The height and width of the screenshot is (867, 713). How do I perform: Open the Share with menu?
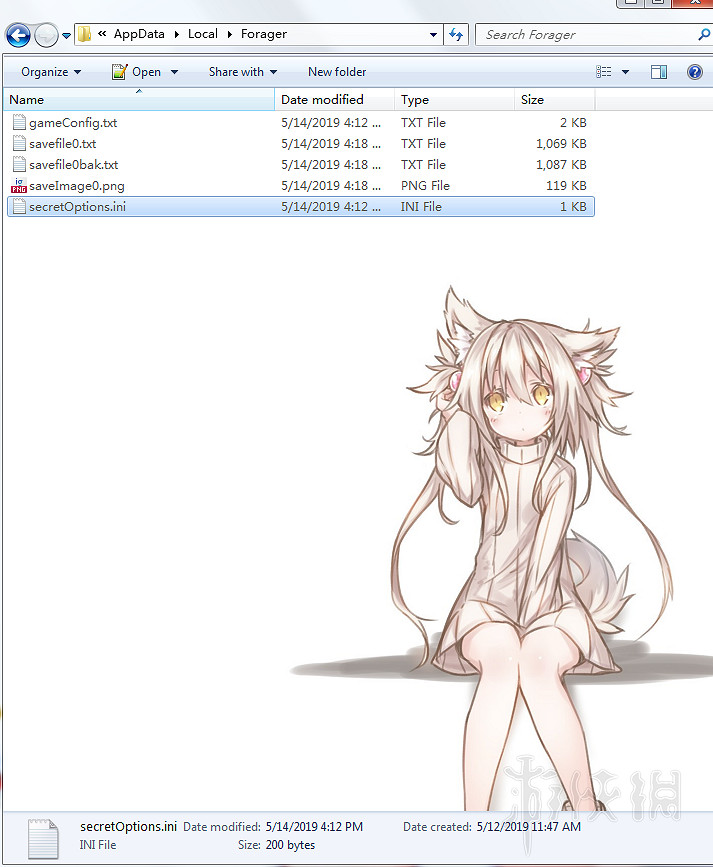[242, 72]
